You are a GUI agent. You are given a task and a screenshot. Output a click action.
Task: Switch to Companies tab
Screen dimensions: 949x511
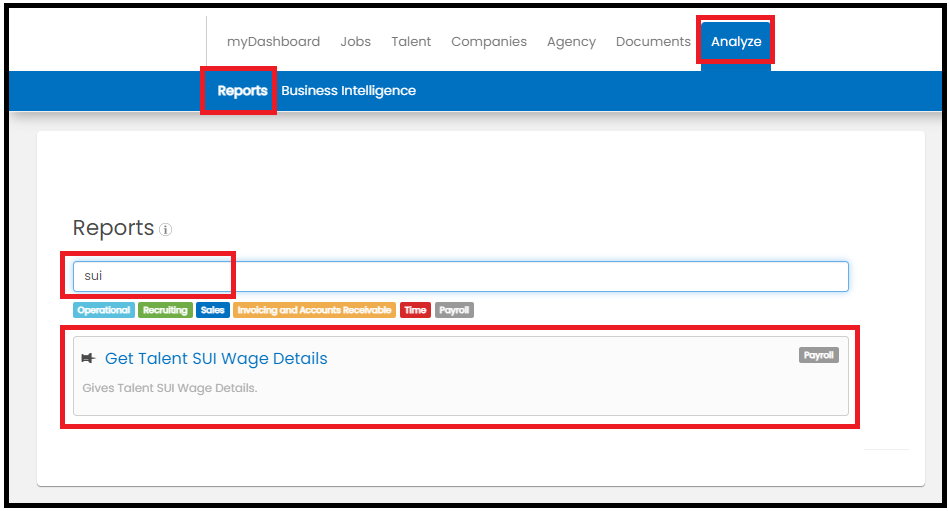point(488,42)
